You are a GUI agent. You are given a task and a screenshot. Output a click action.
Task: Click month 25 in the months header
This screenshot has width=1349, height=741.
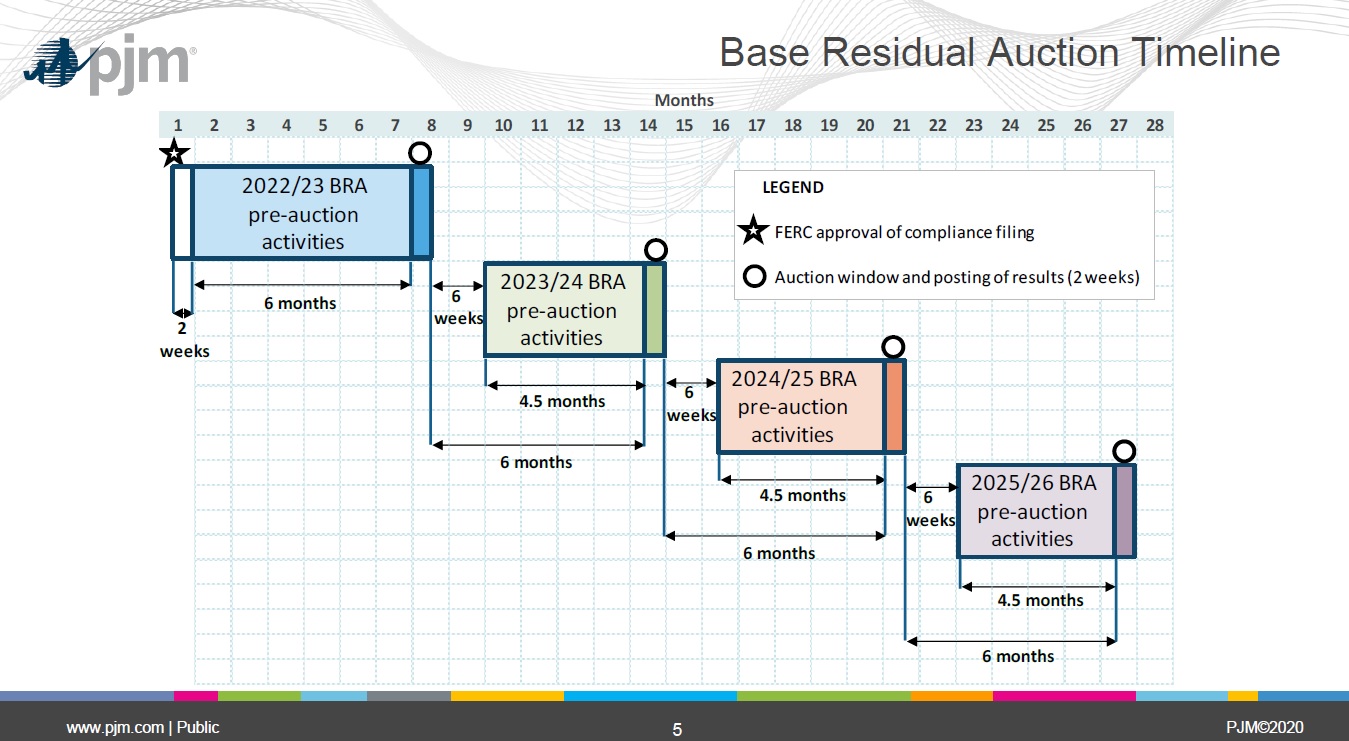[x=1046, y=125]
